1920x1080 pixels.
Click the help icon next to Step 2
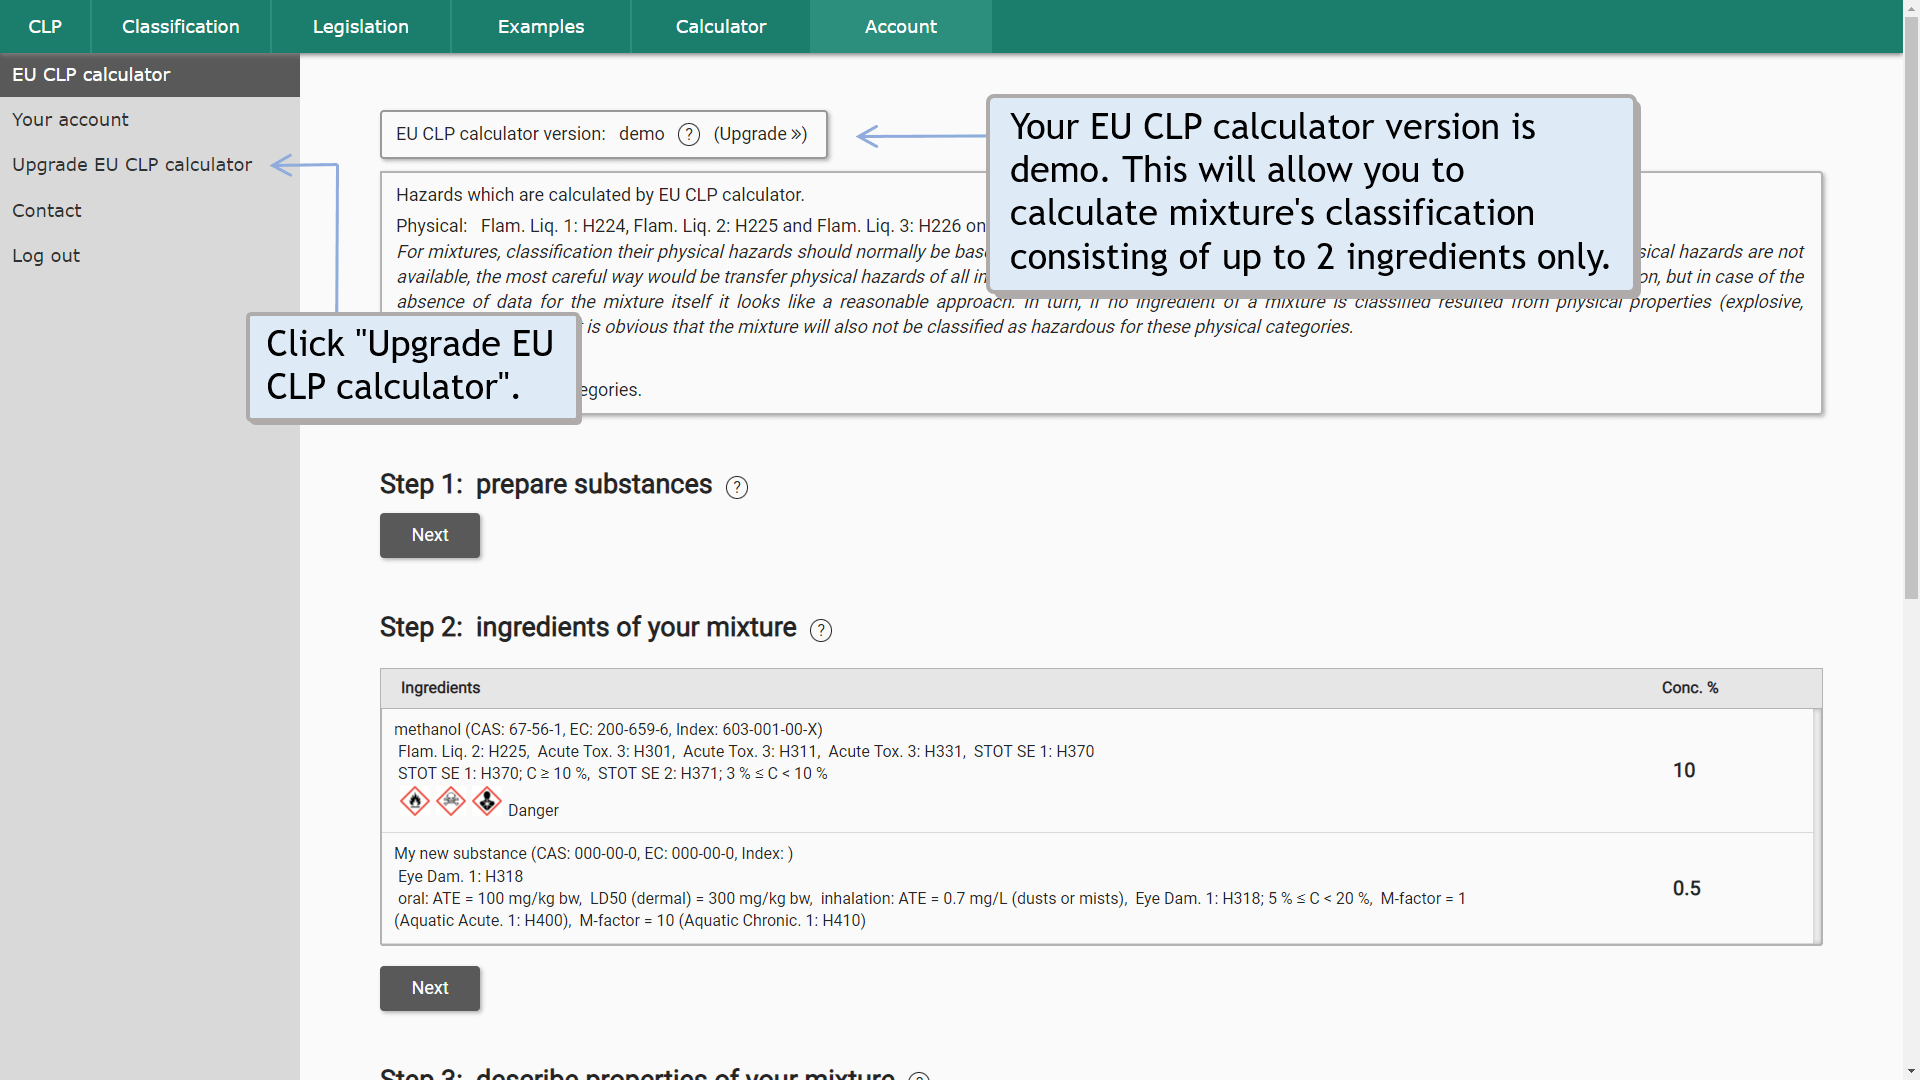coord(819,629)
